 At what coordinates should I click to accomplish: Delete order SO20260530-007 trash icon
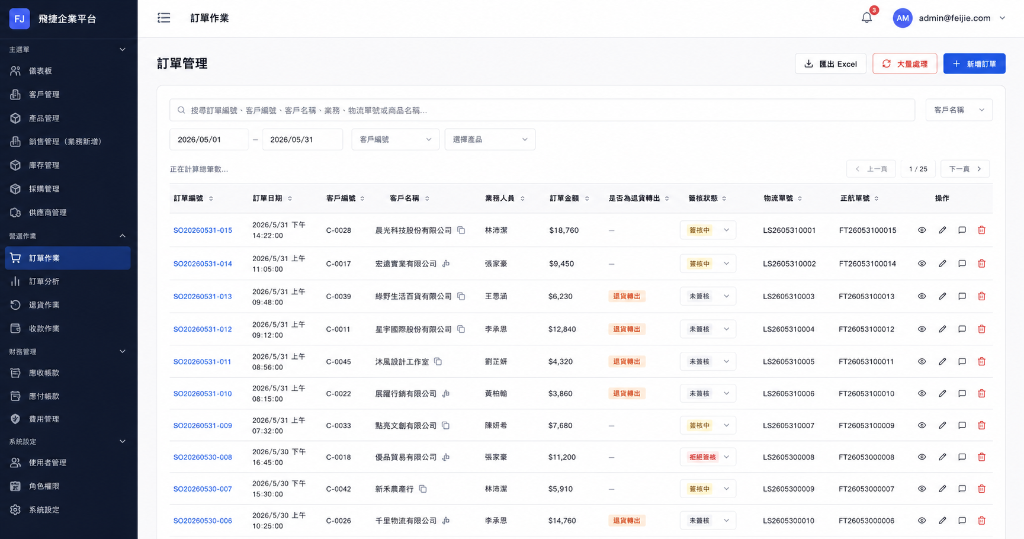(x=982, y=489)
